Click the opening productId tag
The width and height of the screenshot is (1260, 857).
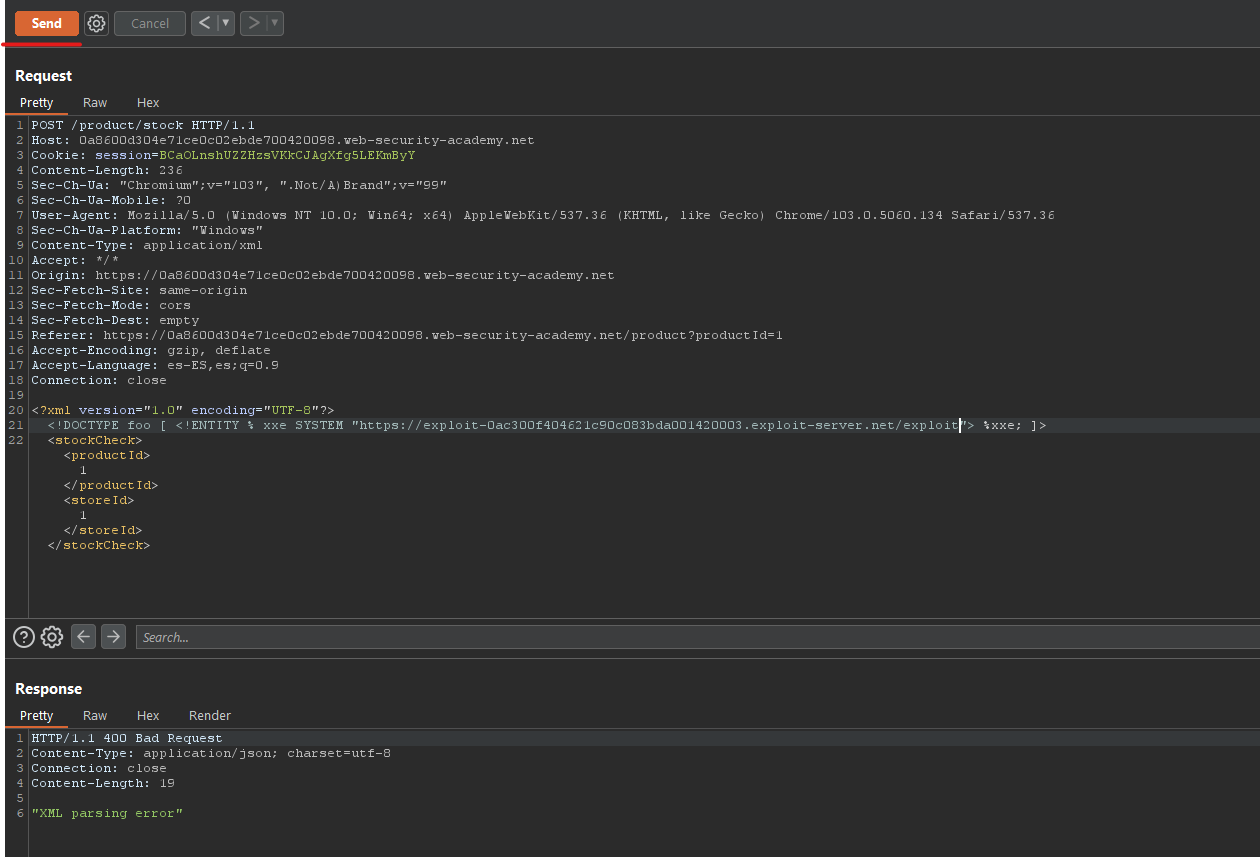[107, 455]
